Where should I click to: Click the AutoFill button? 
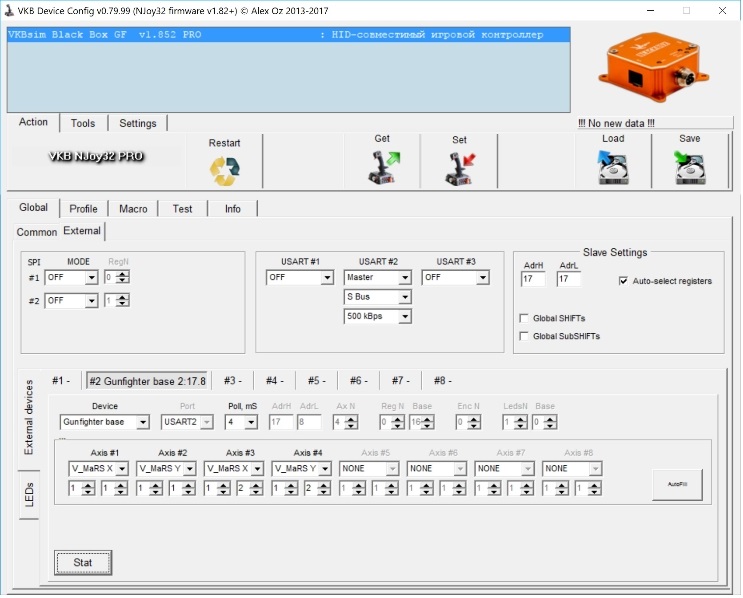click(677, 484)
